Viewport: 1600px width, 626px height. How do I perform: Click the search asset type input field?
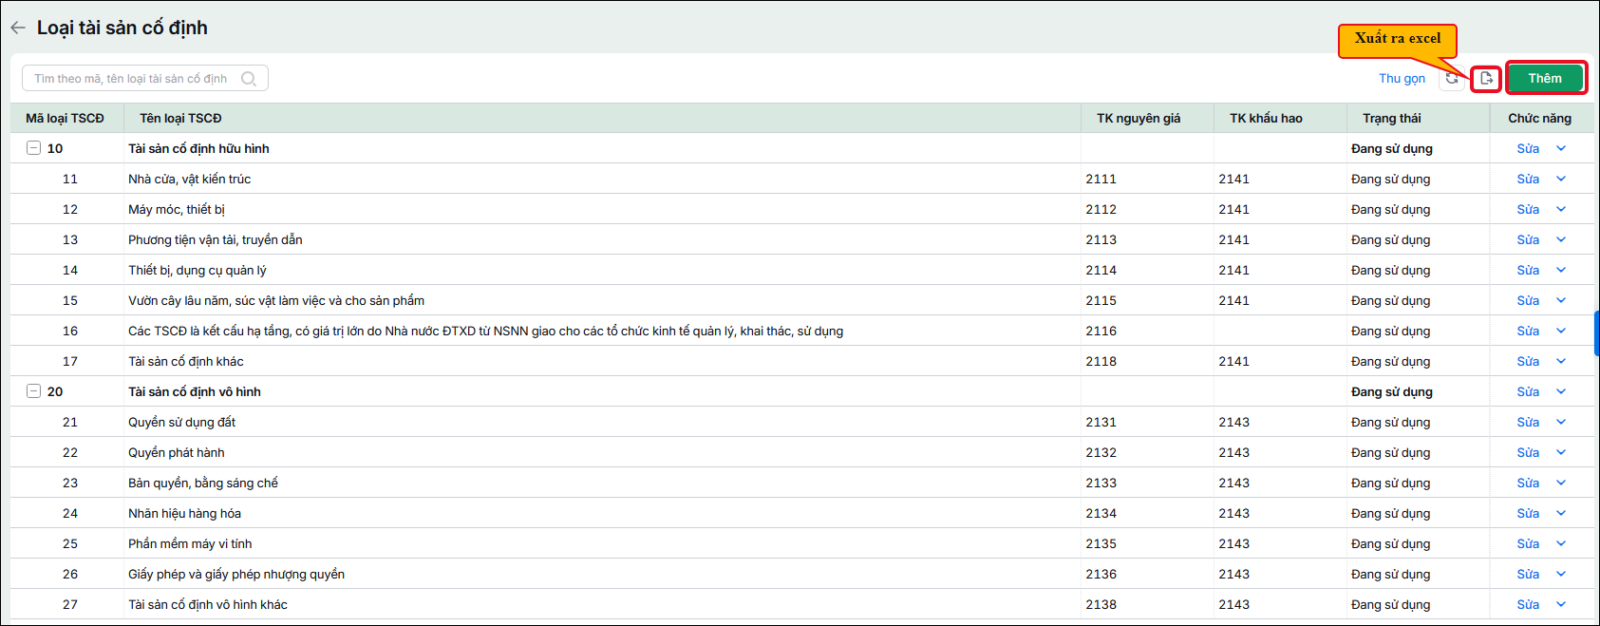pos(145,78)
